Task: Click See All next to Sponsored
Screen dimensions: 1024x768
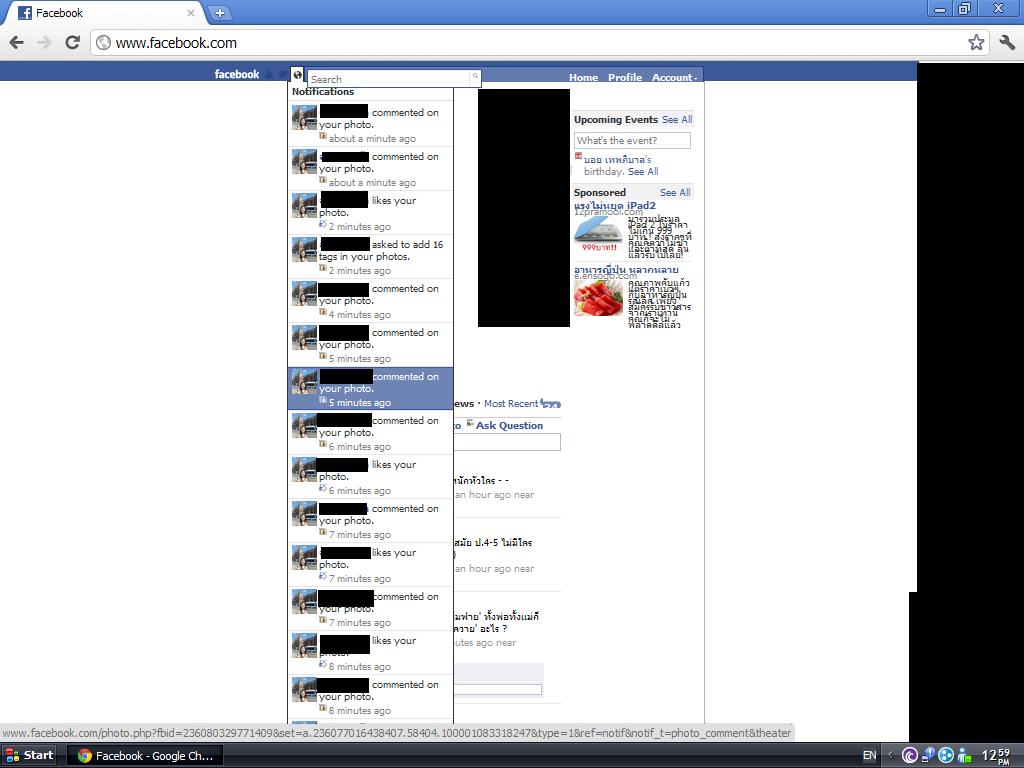Action: coord(675,193)
